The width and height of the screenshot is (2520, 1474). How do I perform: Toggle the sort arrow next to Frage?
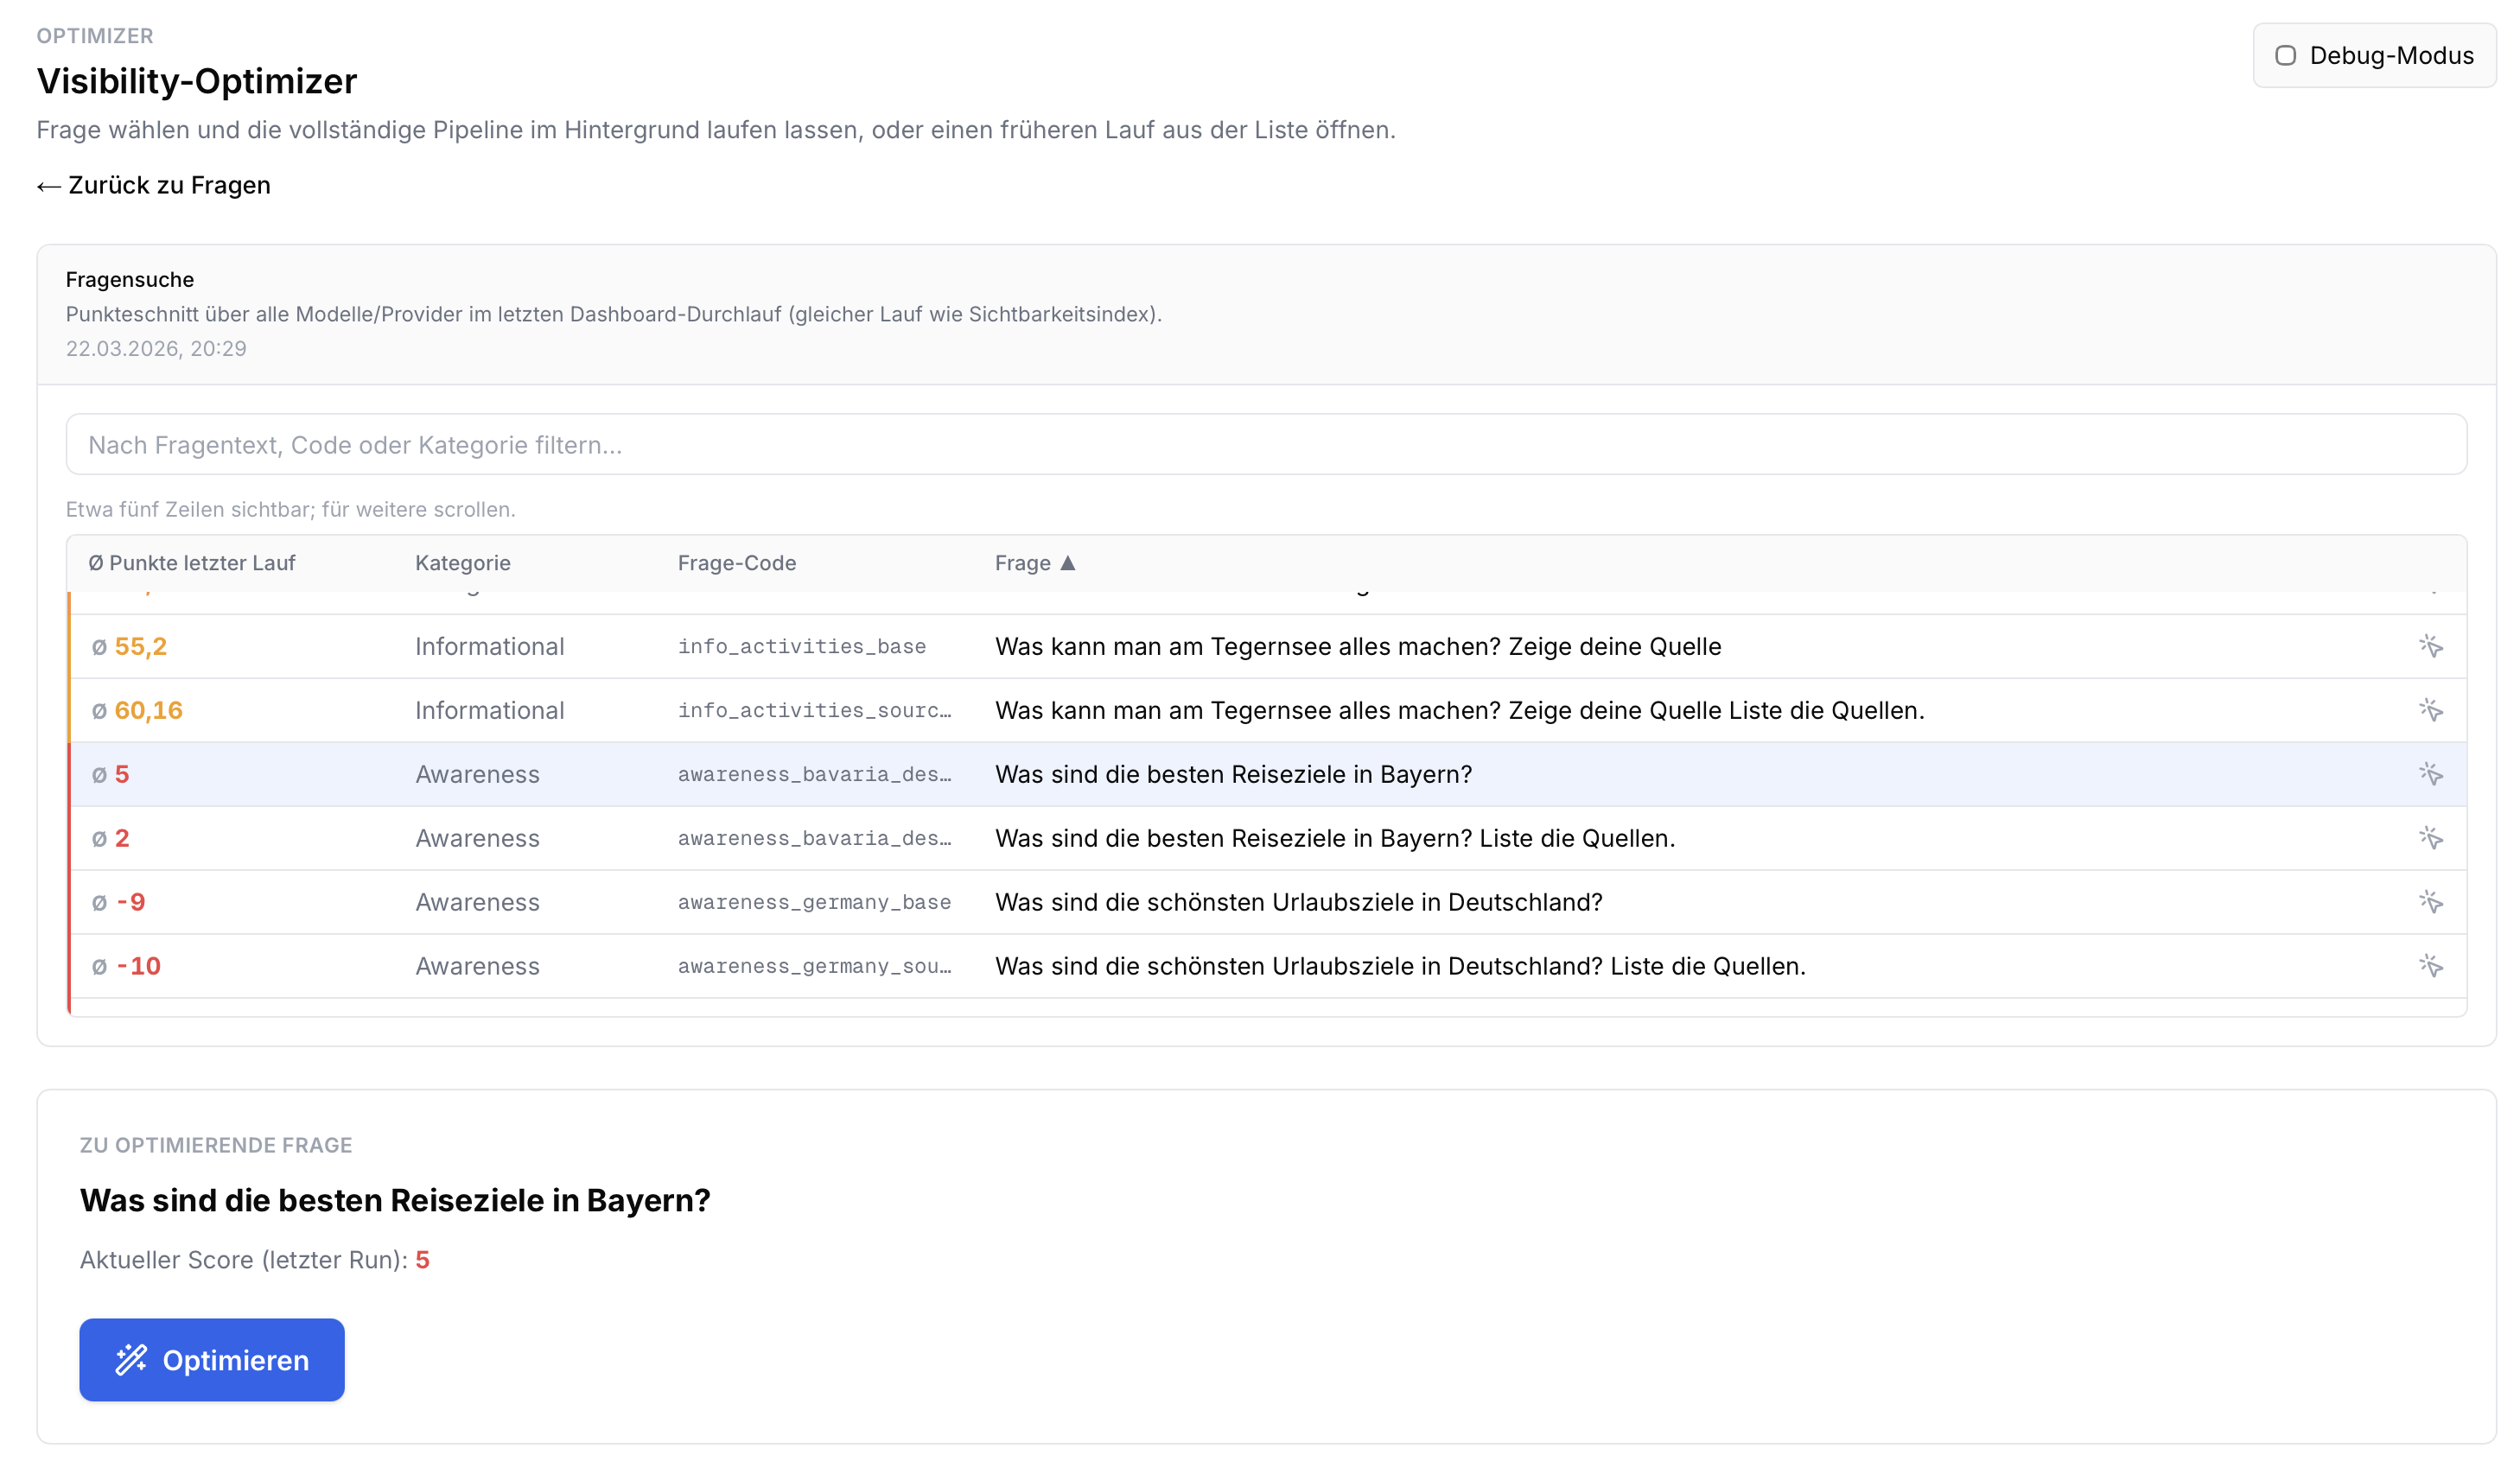coord(1068,563)
